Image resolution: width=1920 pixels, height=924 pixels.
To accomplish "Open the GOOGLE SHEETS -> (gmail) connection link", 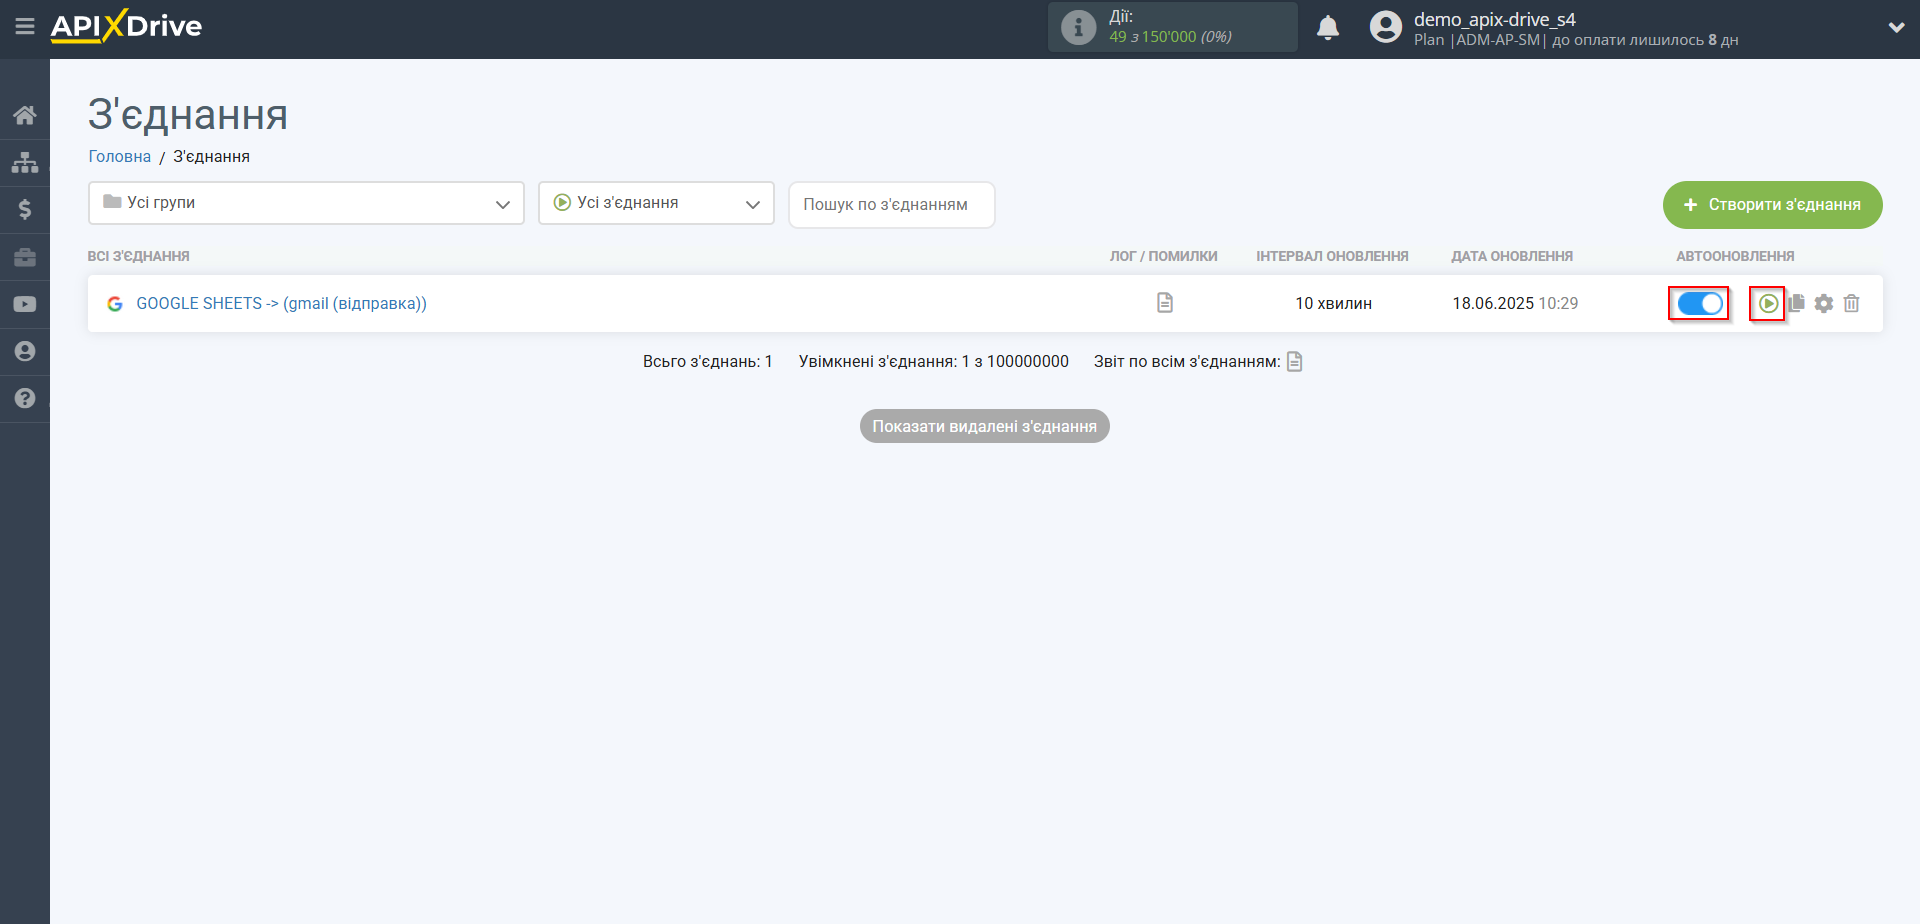I will [281, 303].
